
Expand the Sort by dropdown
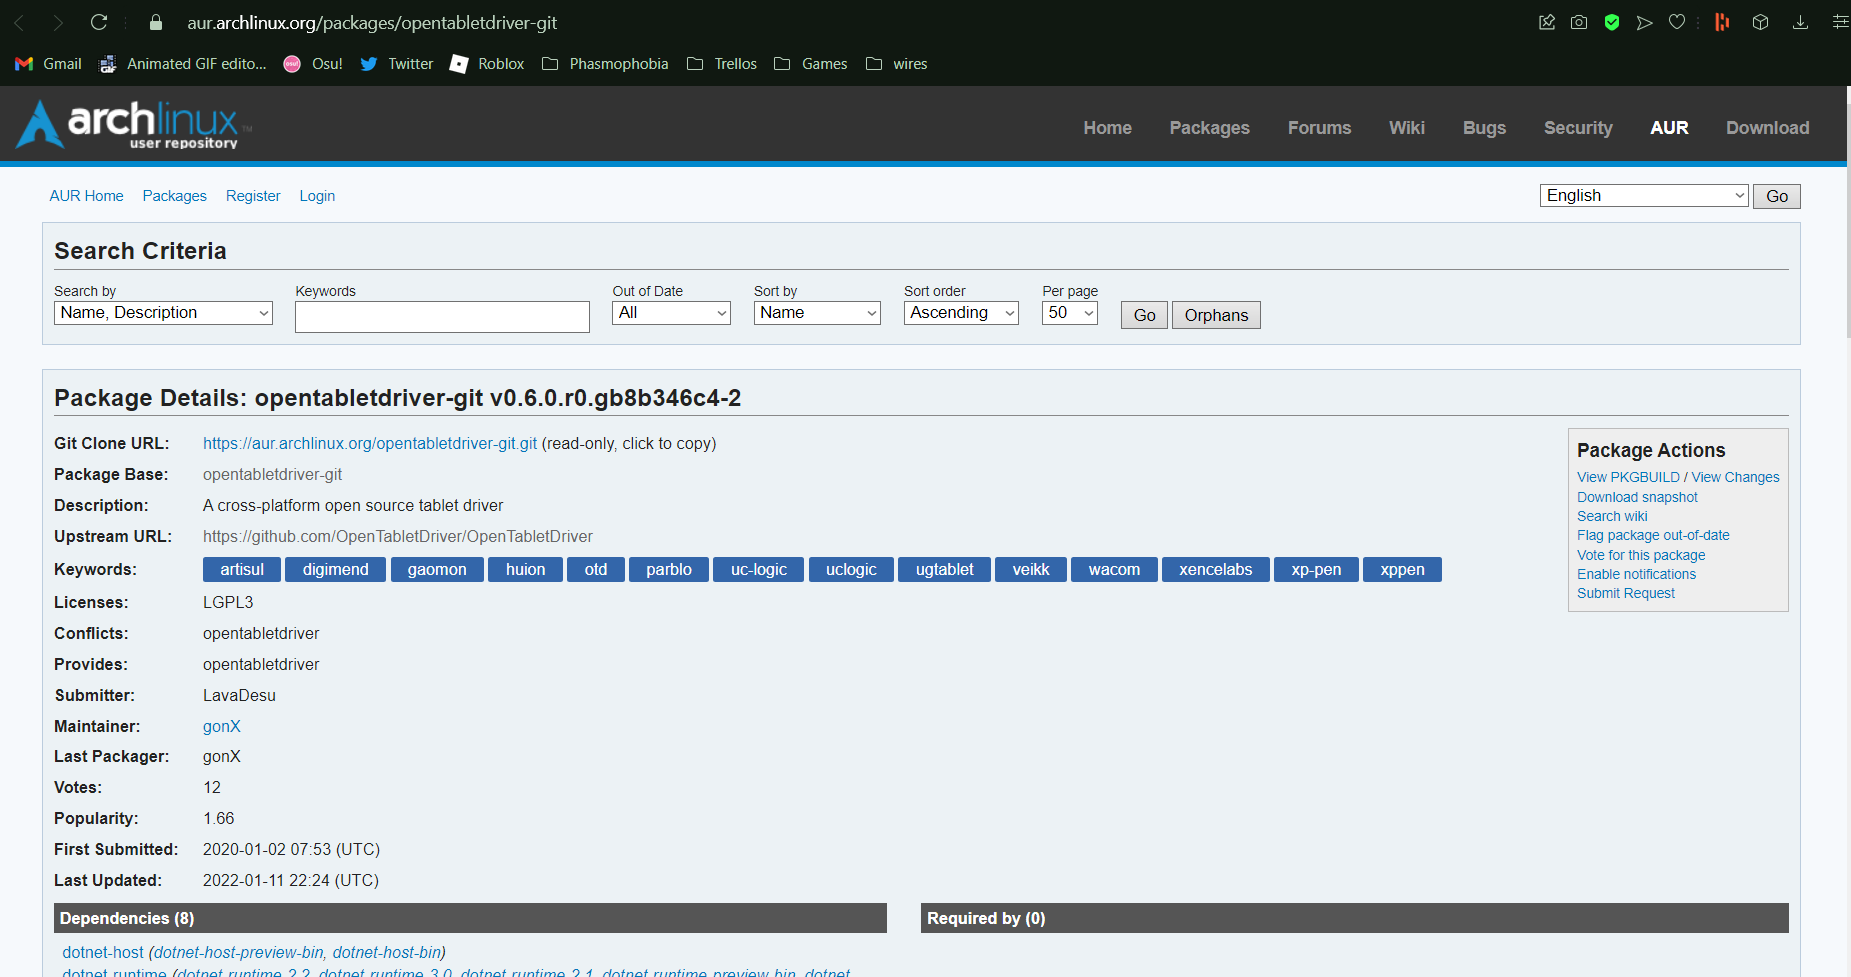(x=816, y=312)
